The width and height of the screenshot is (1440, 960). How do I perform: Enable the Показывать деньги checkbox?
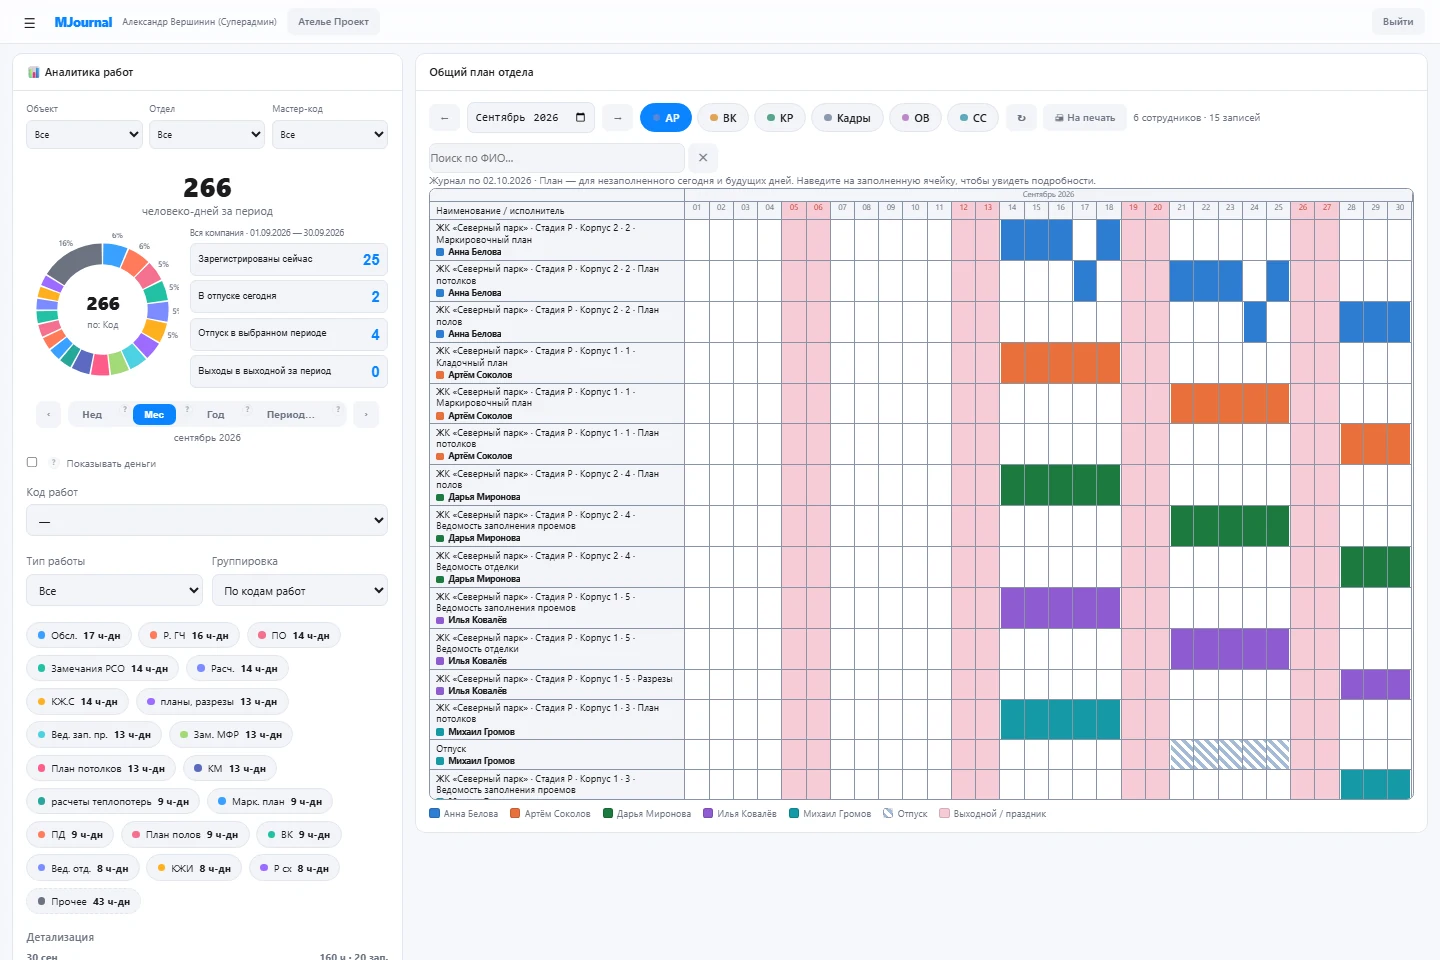click(x=32, y=462)
